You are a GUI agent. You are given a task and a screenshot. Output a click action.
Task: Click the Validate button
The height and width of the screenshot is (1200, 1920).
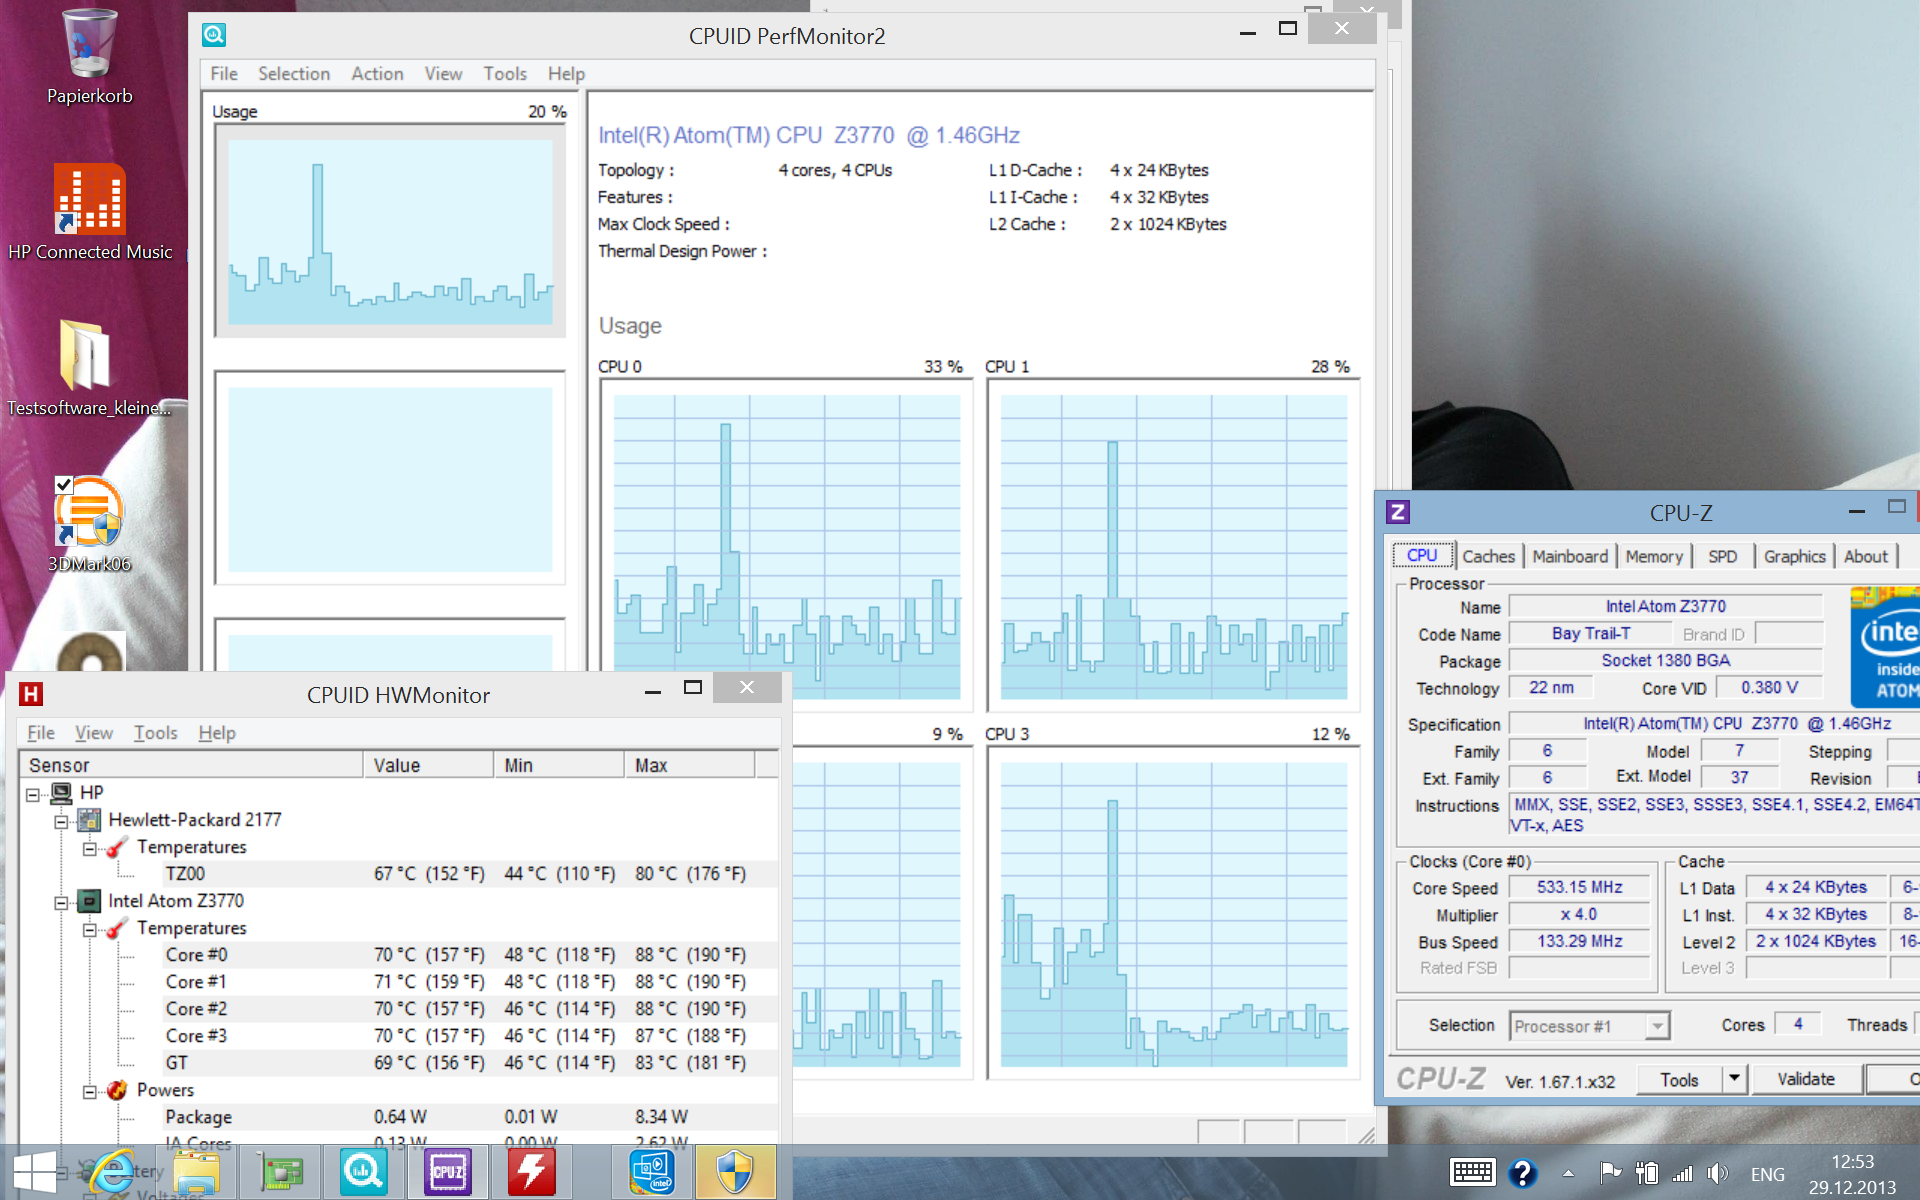pos(1805,1079)
